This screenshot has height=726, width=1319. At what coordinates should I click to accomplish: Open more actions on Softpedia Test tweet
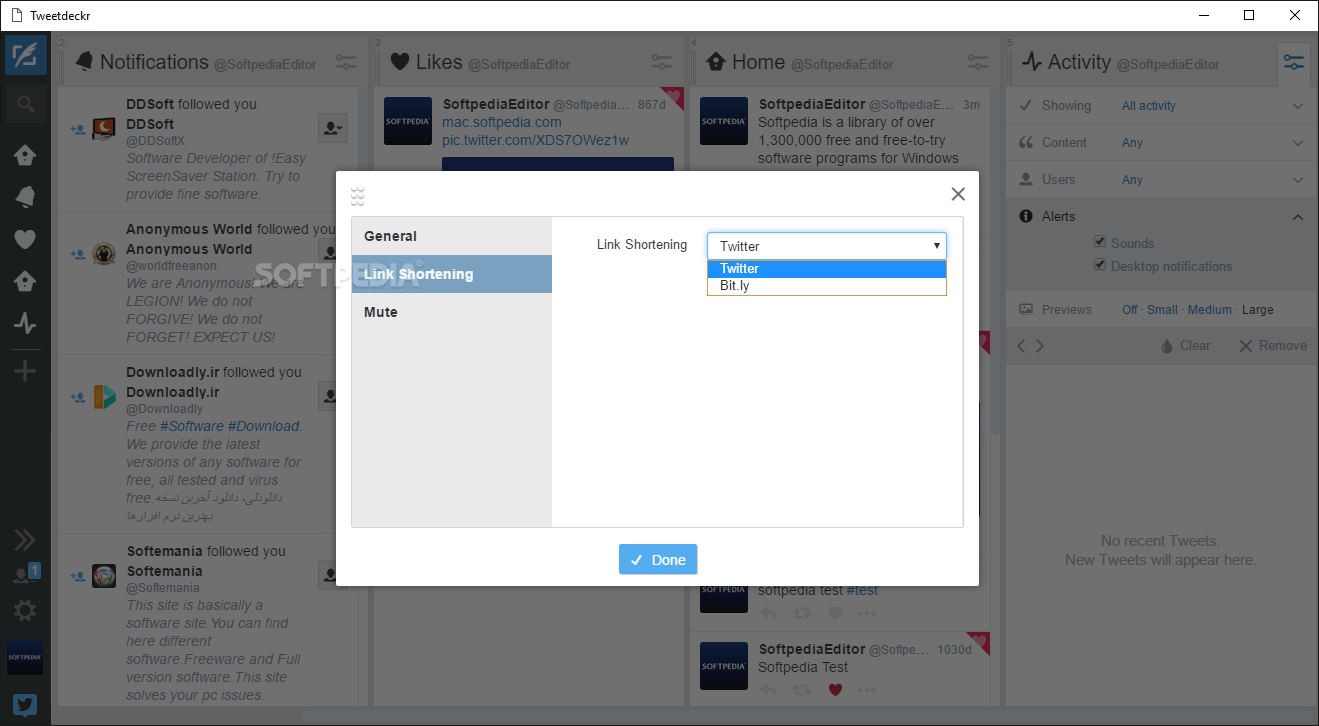coord(867,689)
